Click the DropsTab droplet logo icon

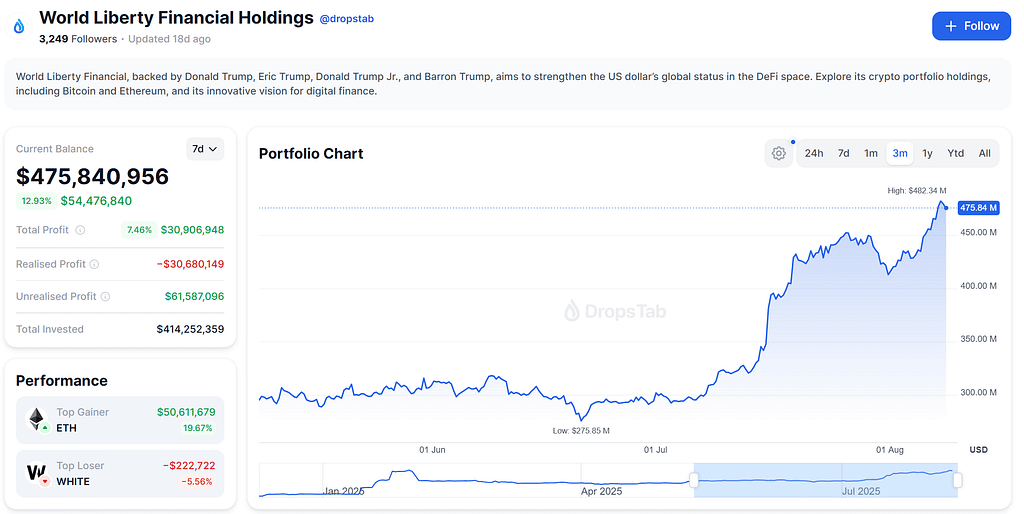[19, 27]
